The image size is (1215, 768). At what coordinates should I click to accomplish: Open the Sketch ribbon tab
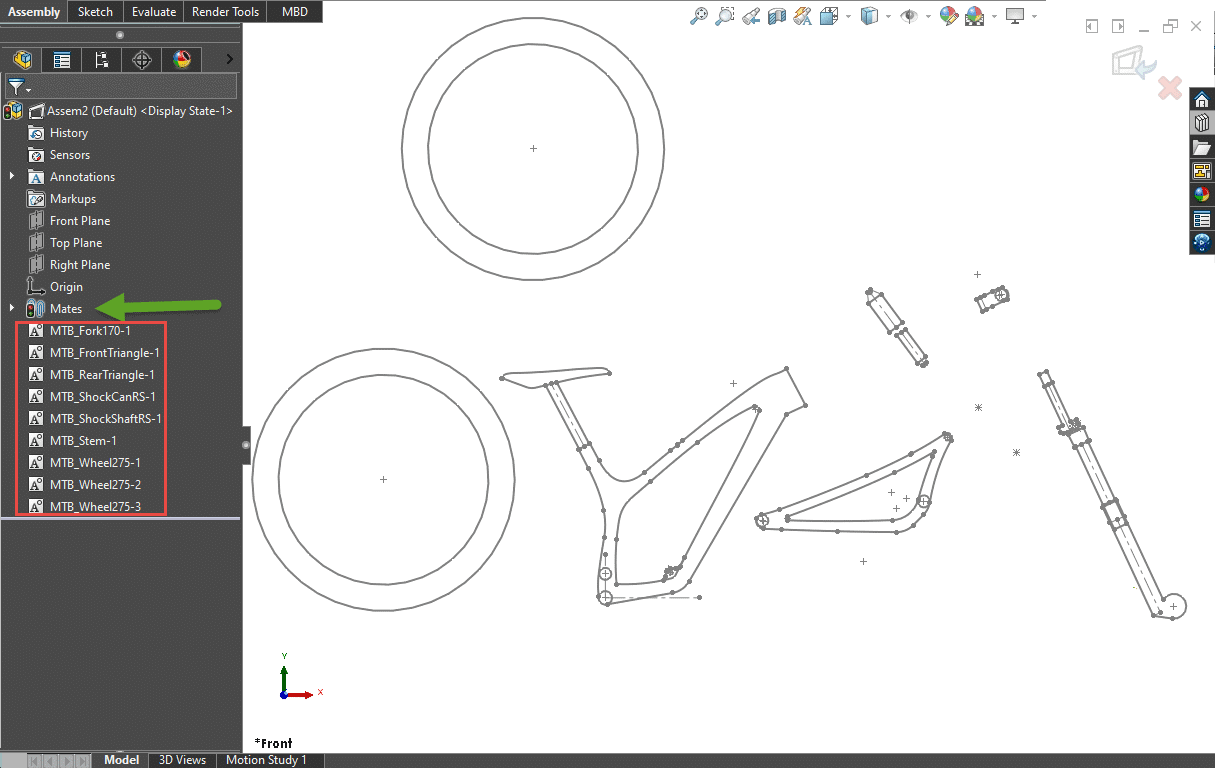click(96, 12)
